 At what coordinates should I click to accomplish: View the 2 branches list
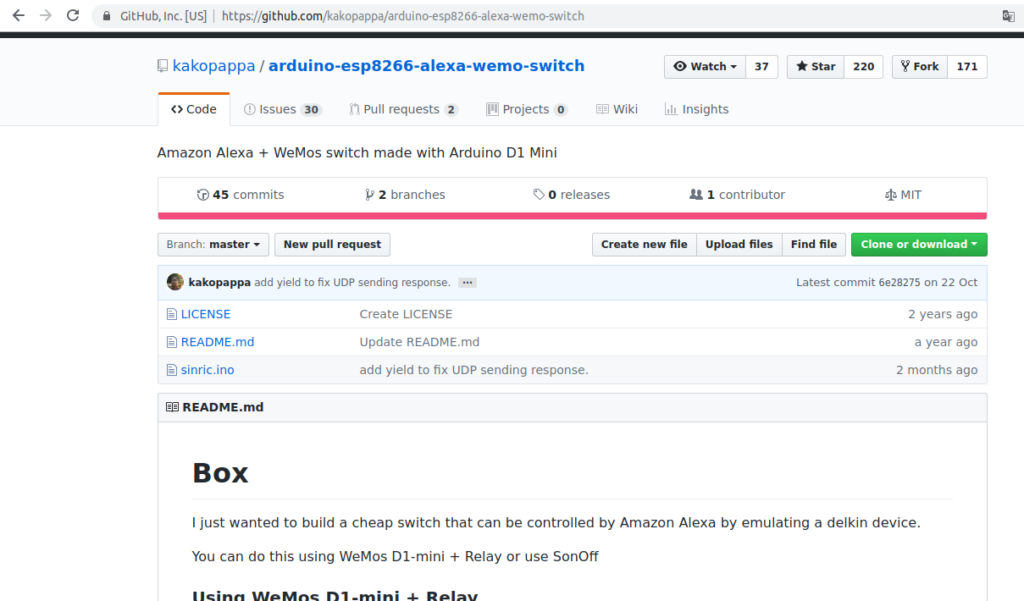405,195
